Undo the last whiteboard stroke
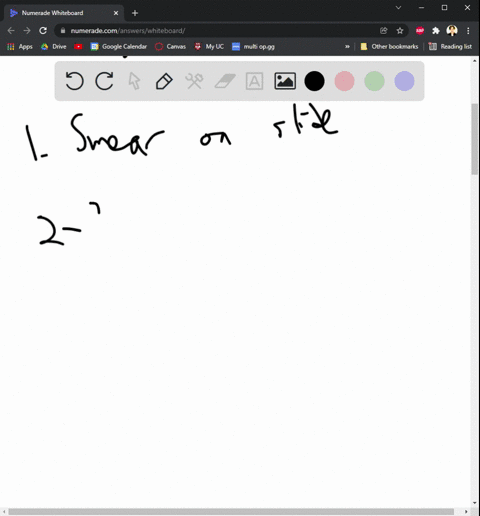480x516 pixels. [x=74, y=81]
